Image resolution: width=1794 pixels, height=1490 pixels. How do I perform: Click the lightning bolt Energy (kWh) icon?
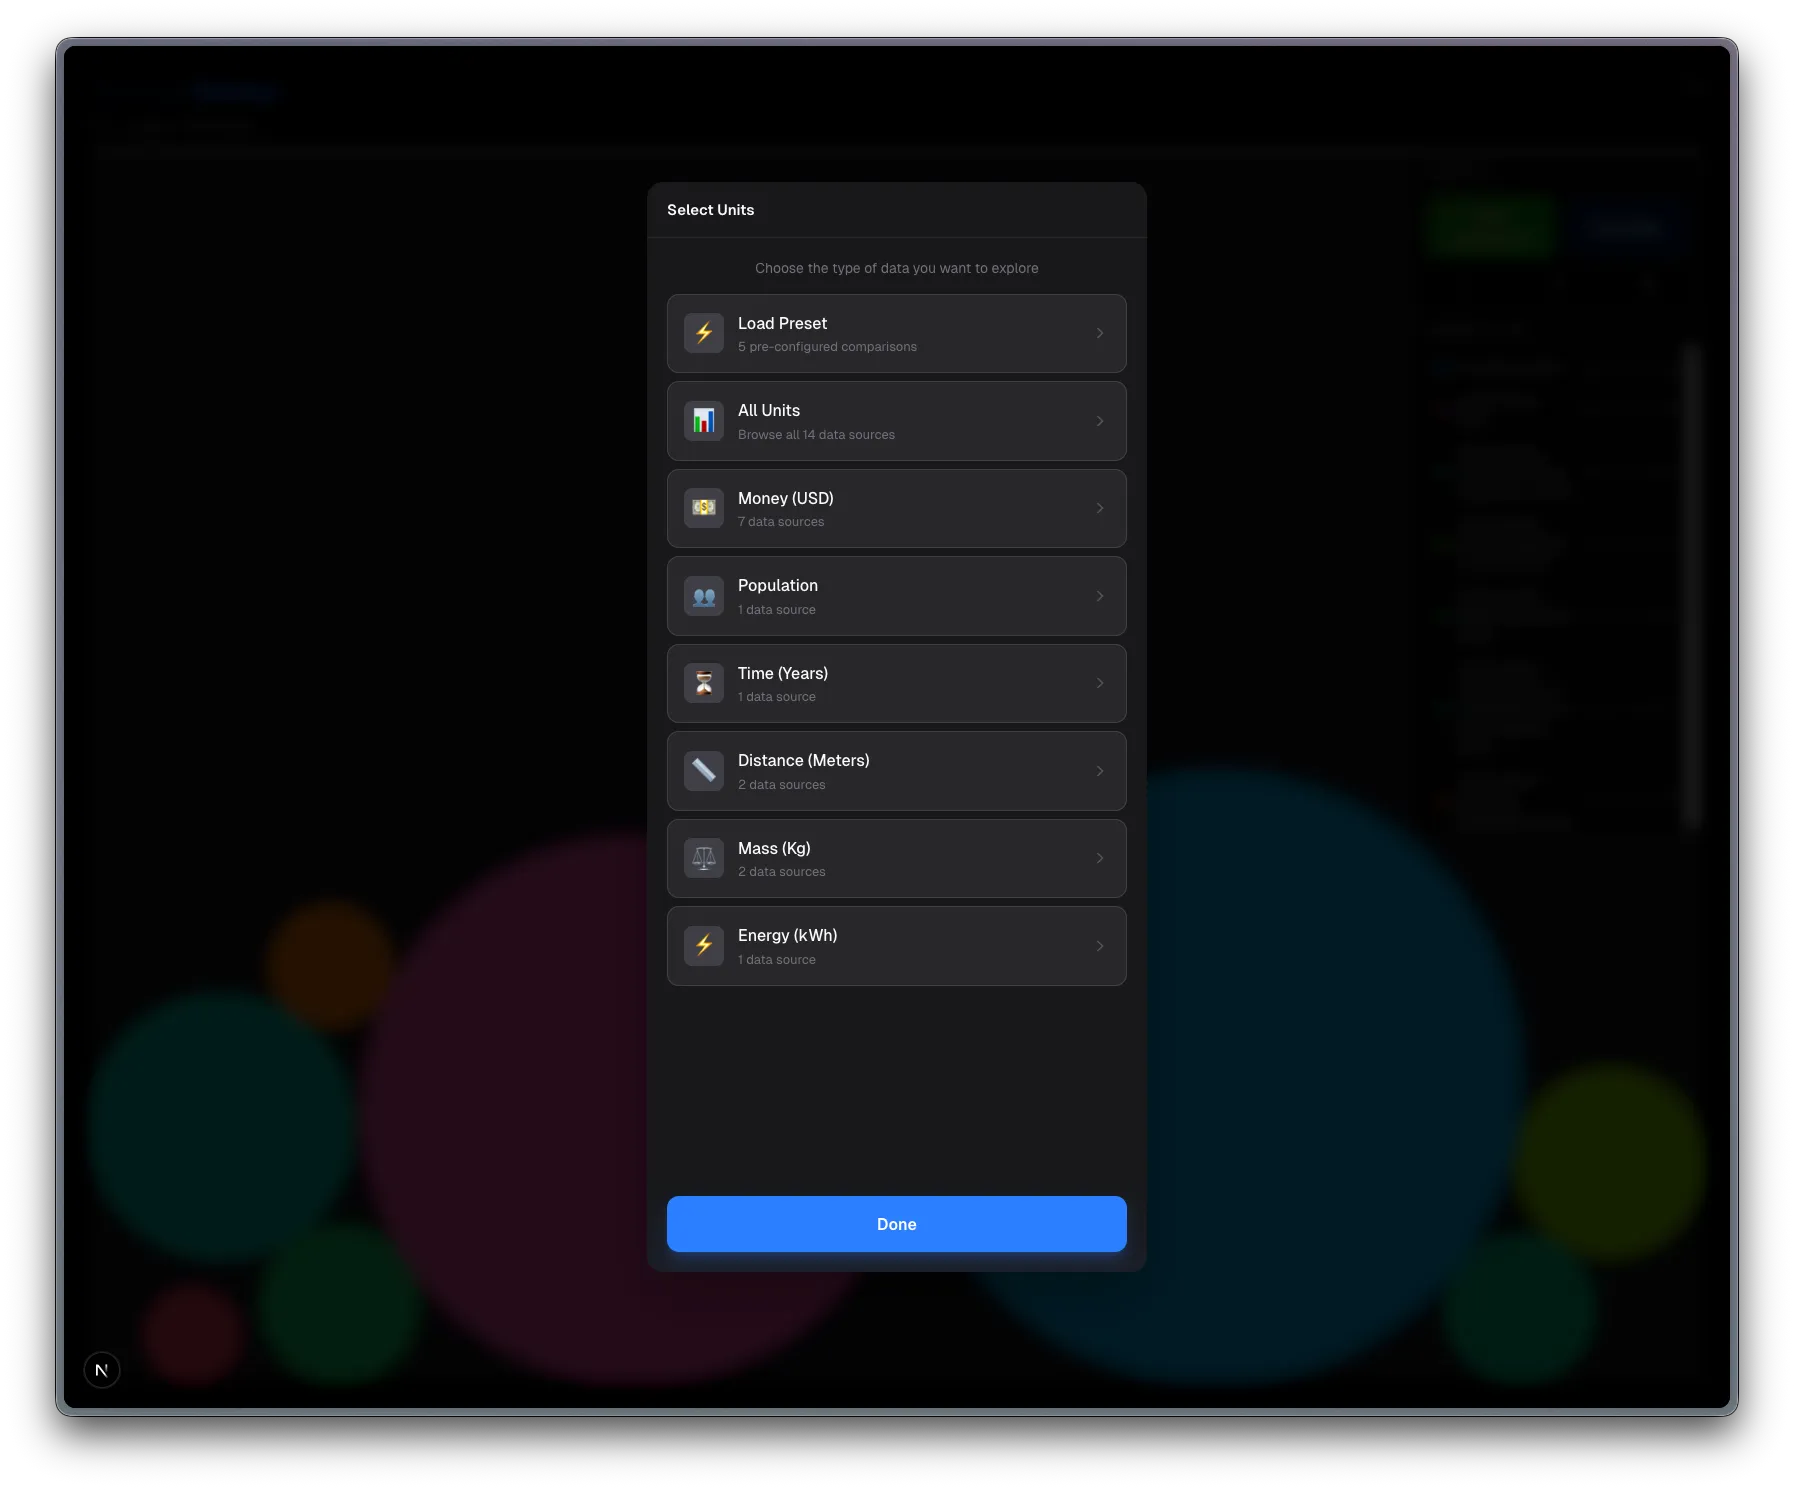click(704, 946)
